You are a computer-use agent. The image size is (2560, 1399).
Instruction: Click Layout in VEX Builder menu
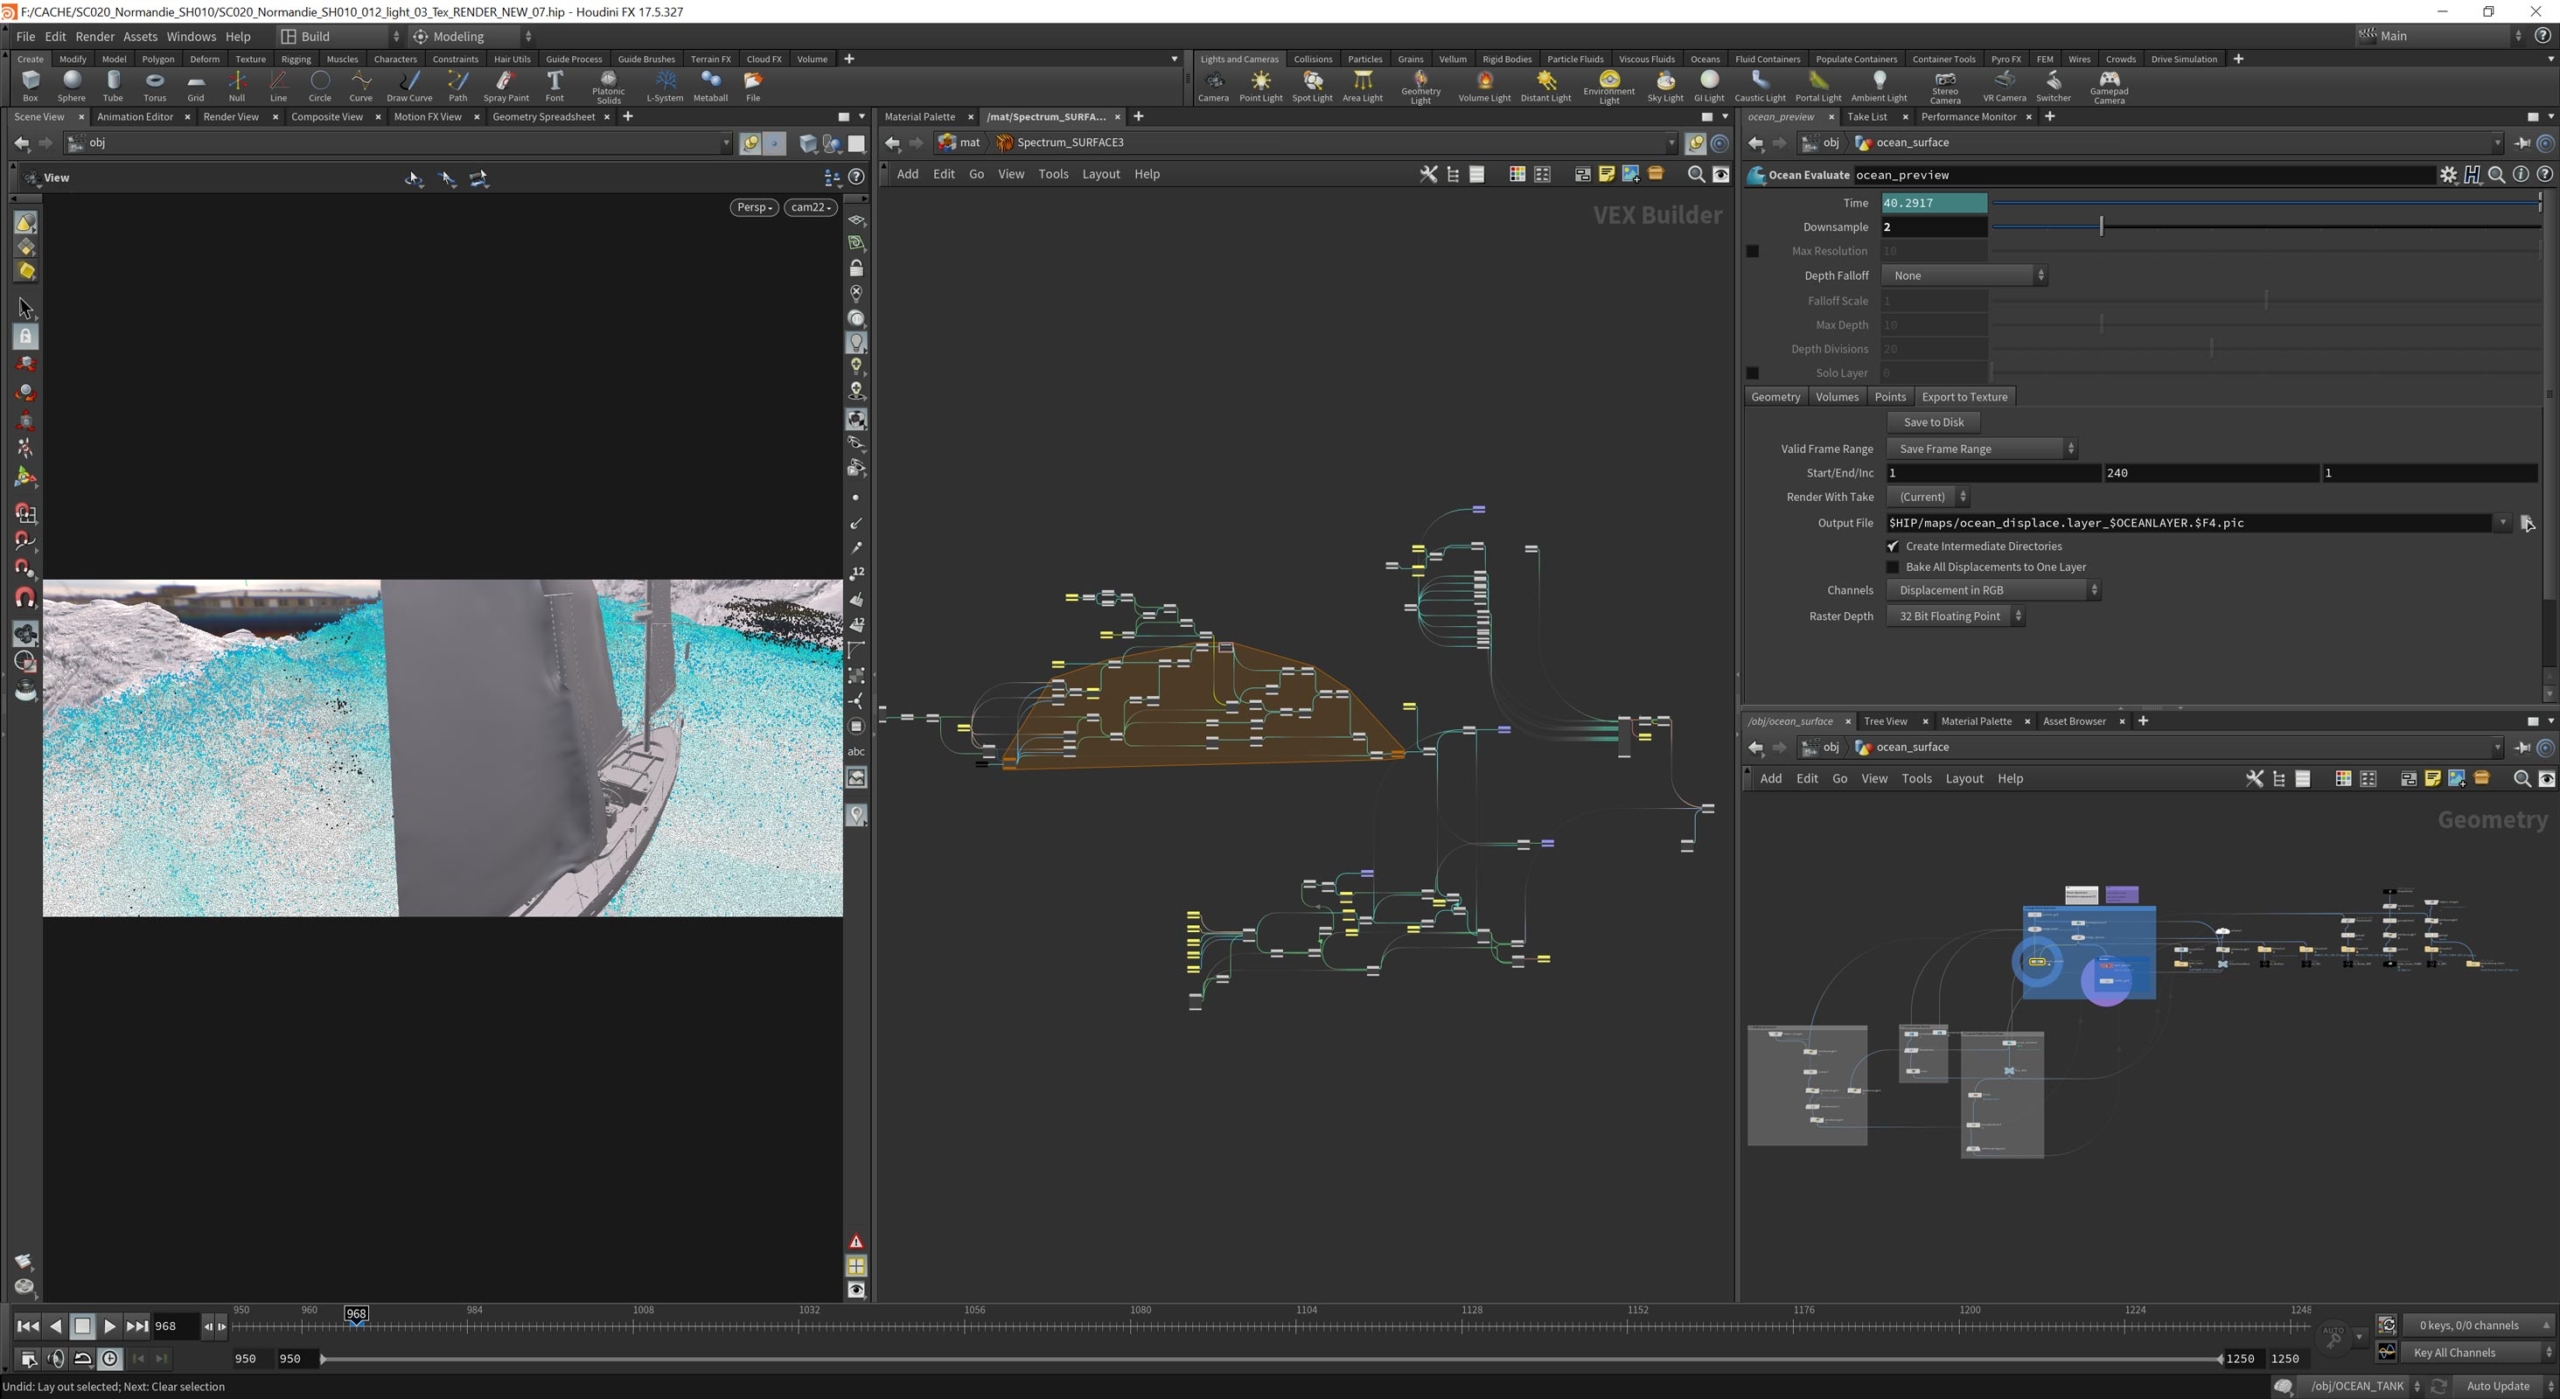(x=1100, y=174)
